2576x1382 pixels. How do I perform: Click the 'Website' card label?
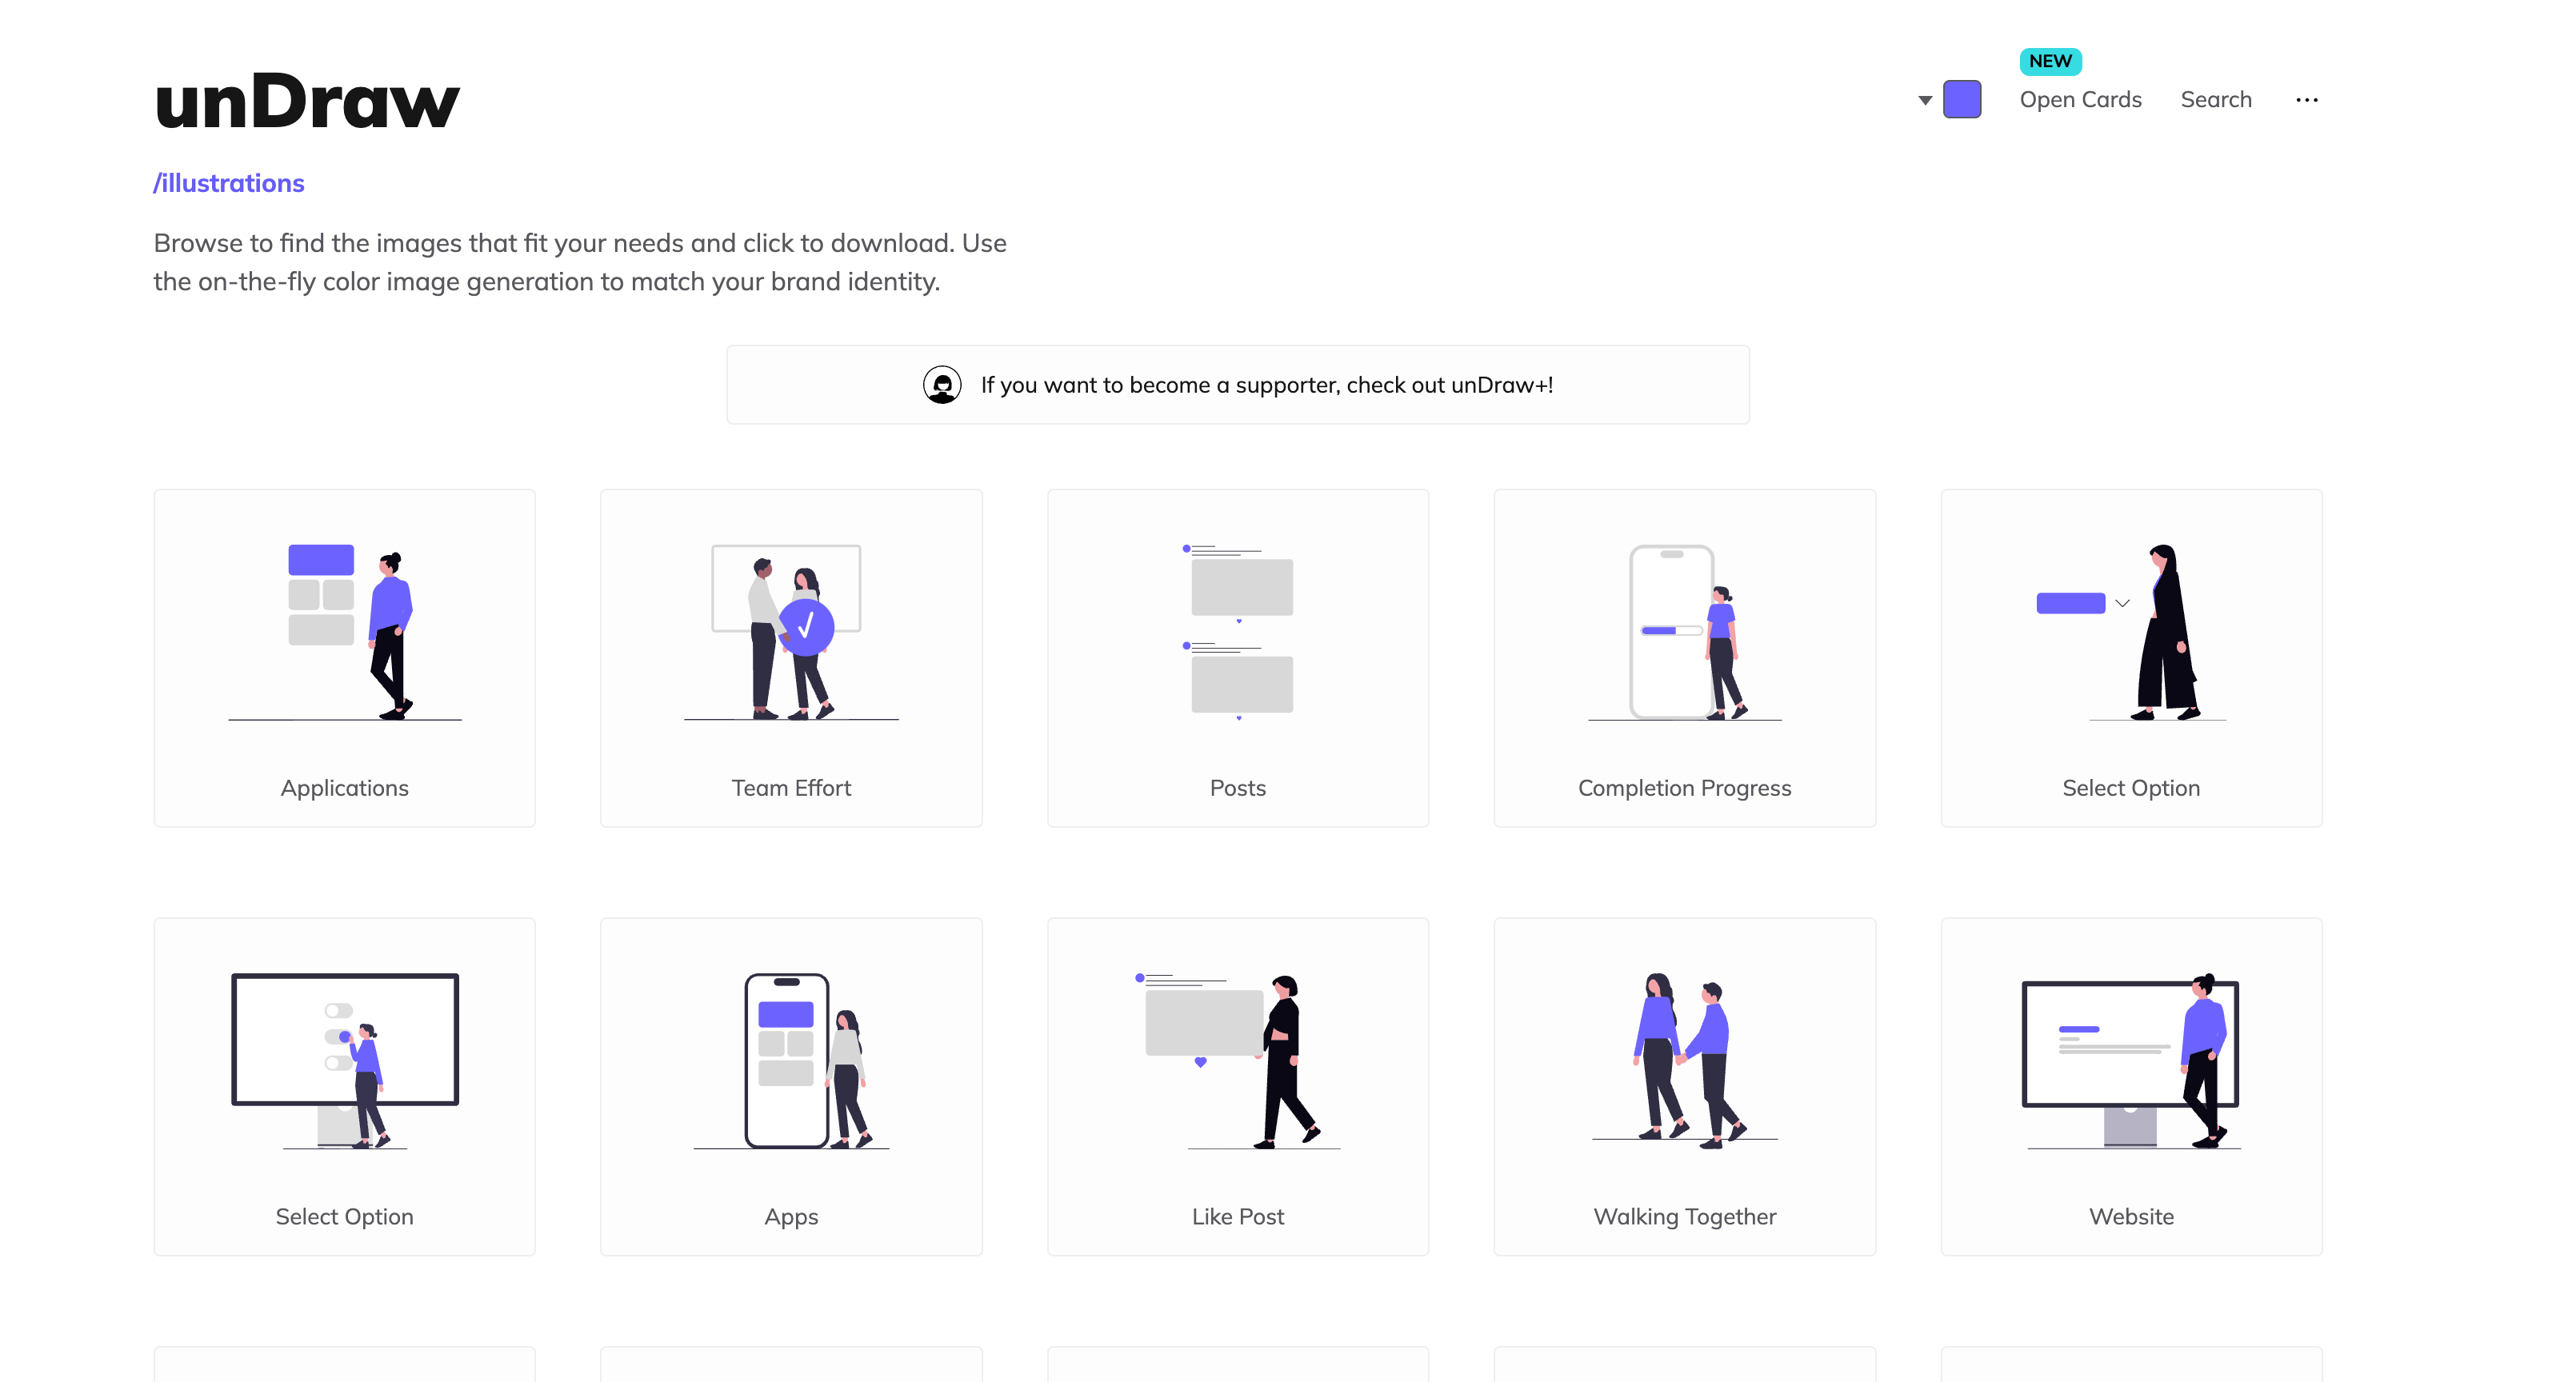pos(2131,1217)
